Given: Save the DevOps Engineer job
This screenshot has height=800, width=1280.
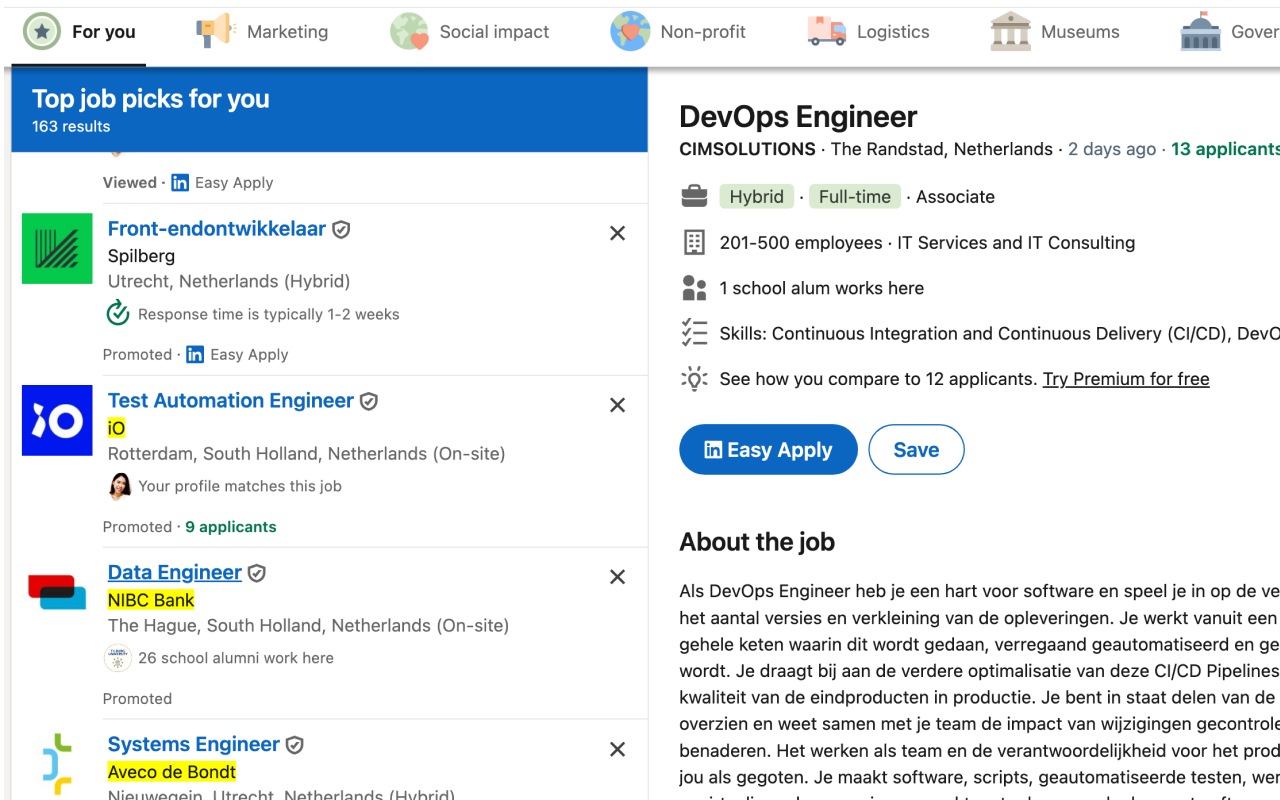Looking at the screenshot, I should pyautogui.click(x=916, y=450).
